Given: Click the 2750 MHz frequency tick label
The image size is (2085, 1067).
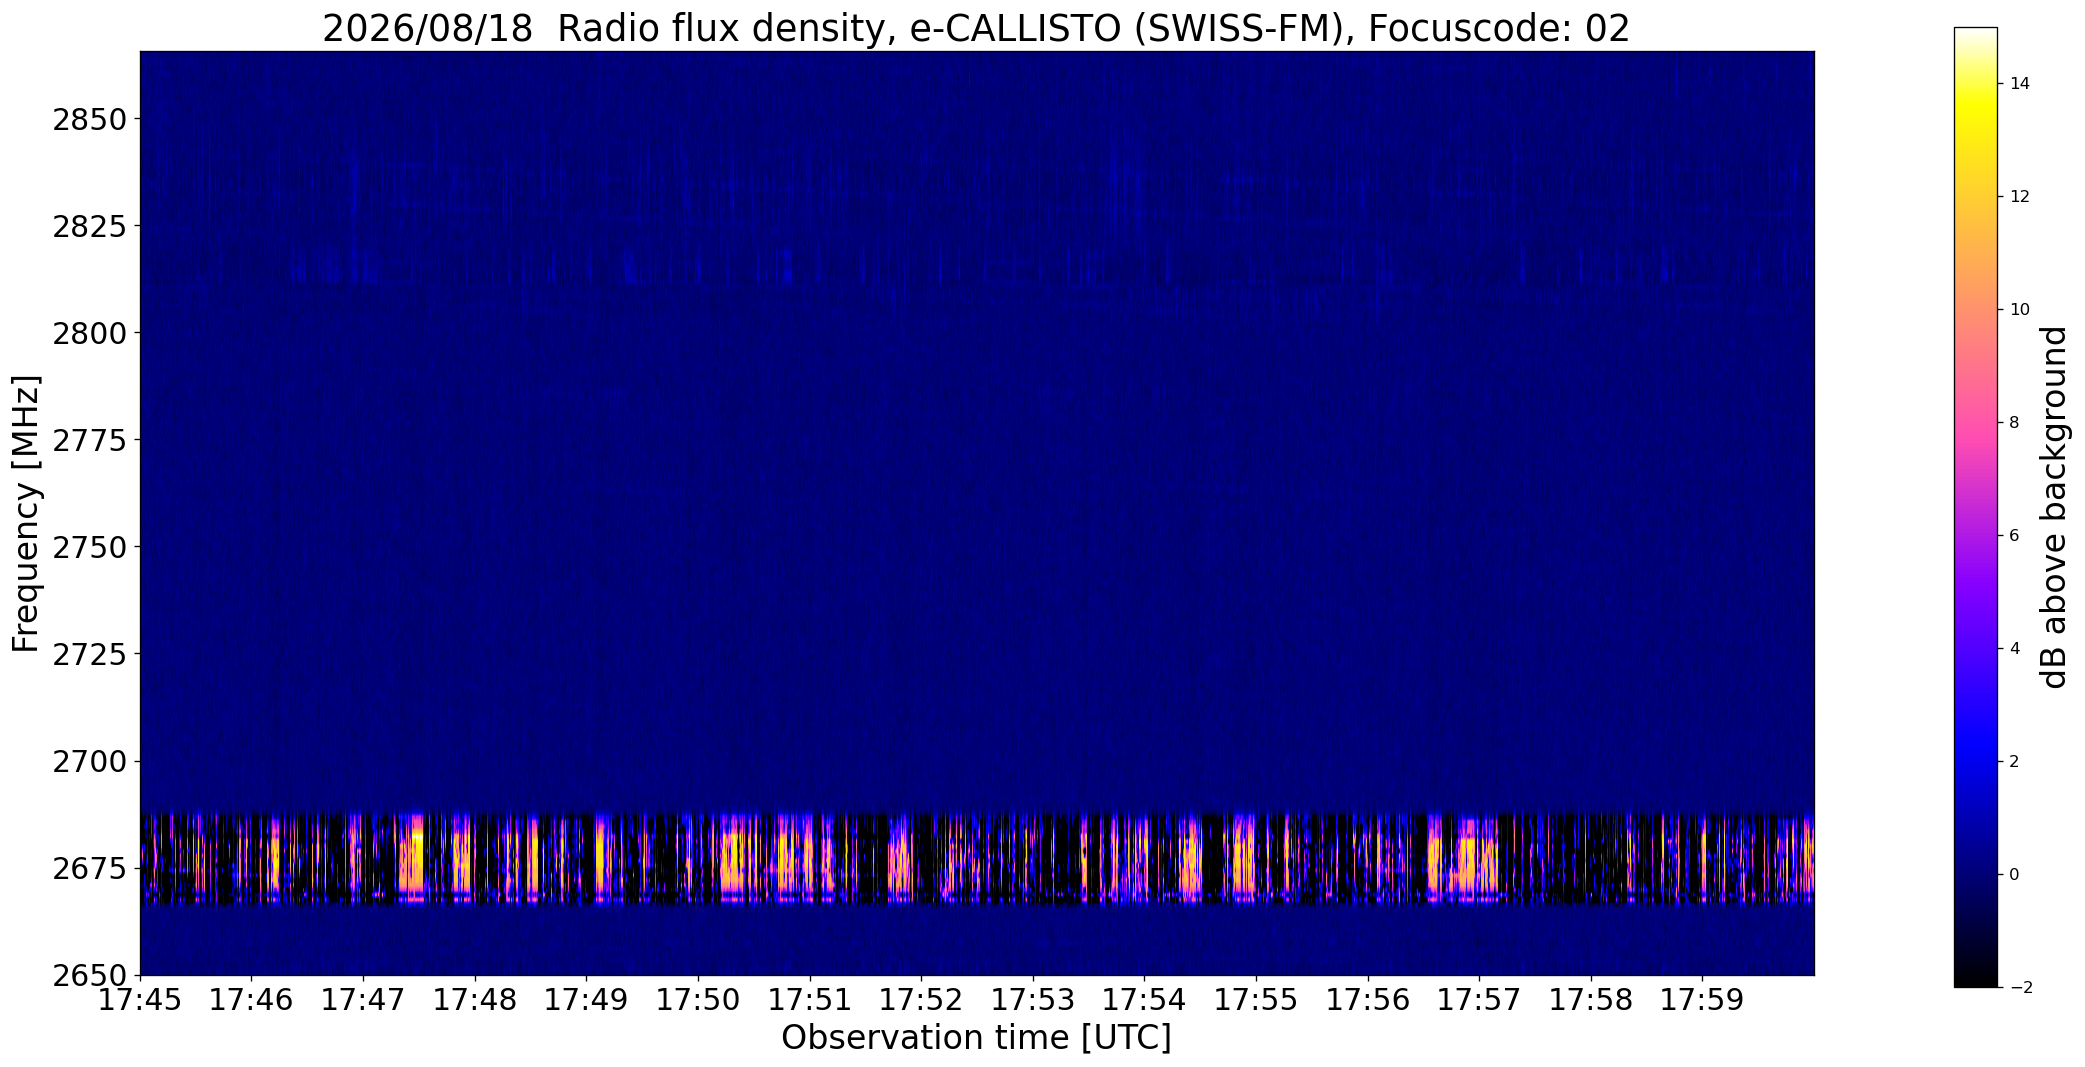Looking at the screenshot, I should coord(90,547).
